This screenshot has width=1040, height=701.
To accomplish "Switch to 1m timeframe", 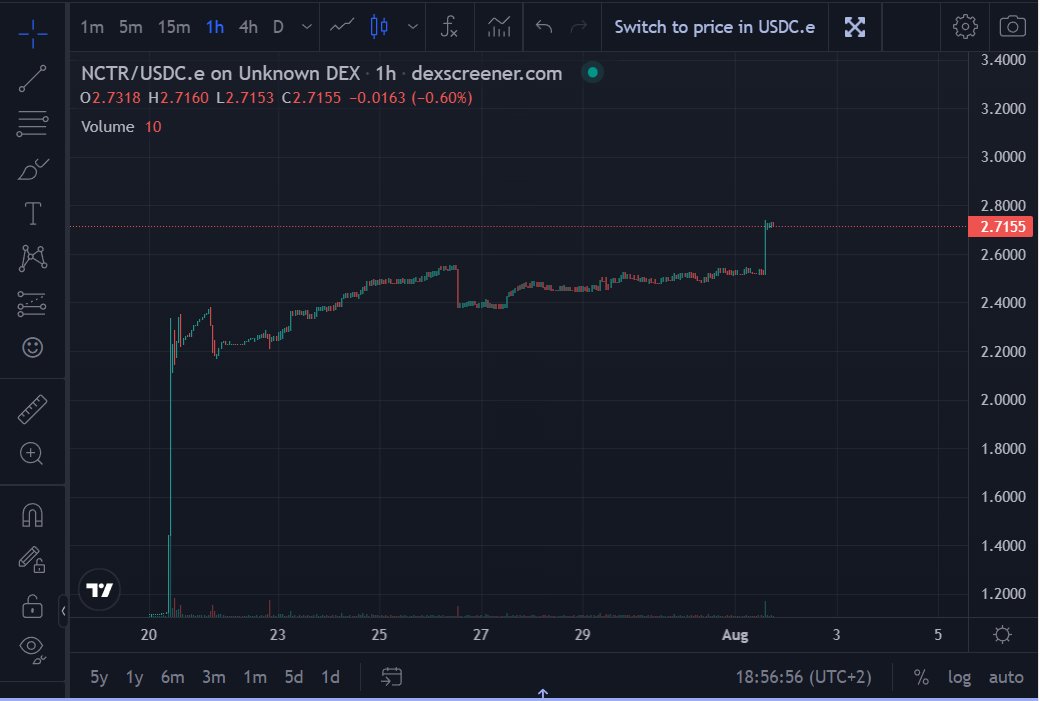I will 92,27.
